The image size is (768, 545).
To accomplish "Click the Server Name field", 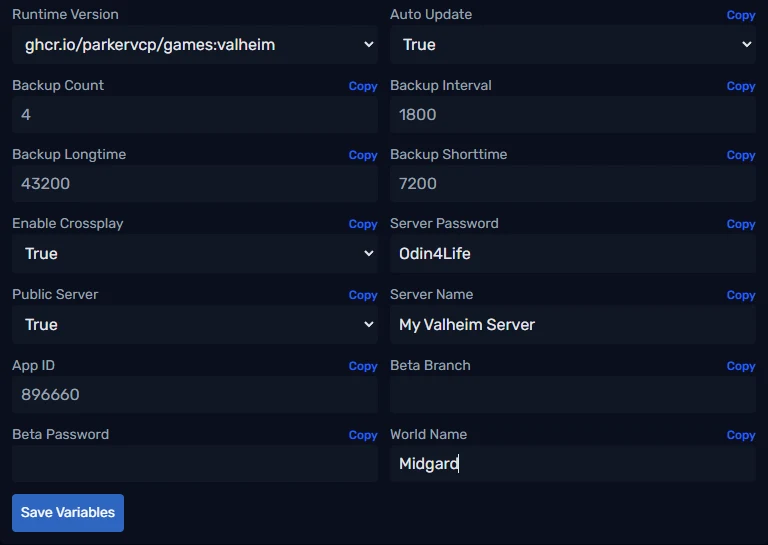I will (x=573, y=325).
